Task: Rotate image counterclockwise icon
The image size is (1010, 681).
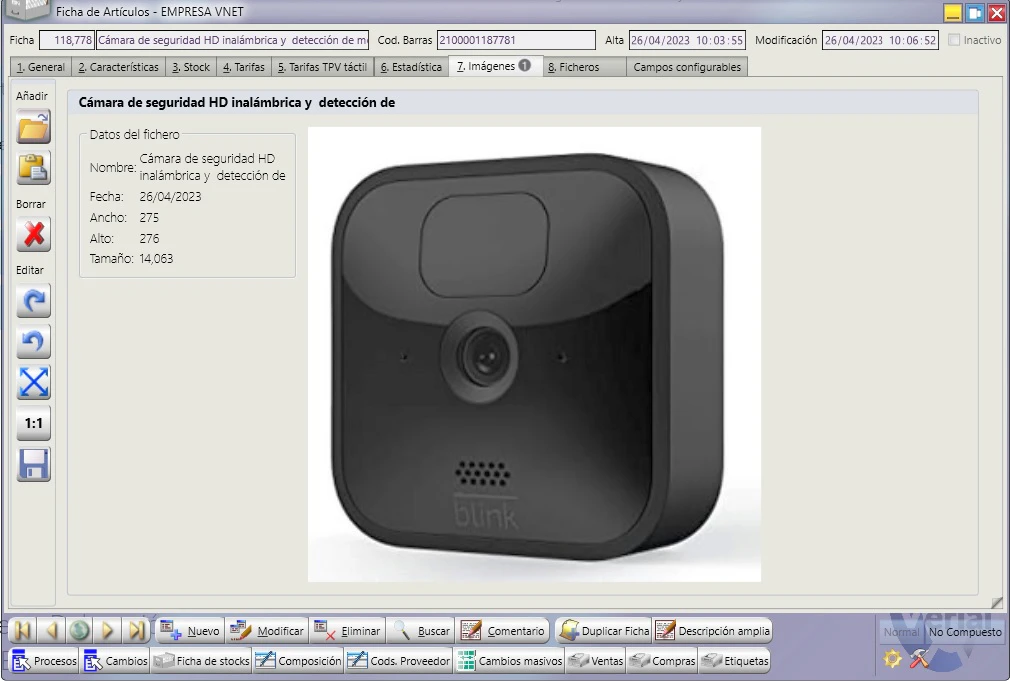Action: [x=33, y=342]
